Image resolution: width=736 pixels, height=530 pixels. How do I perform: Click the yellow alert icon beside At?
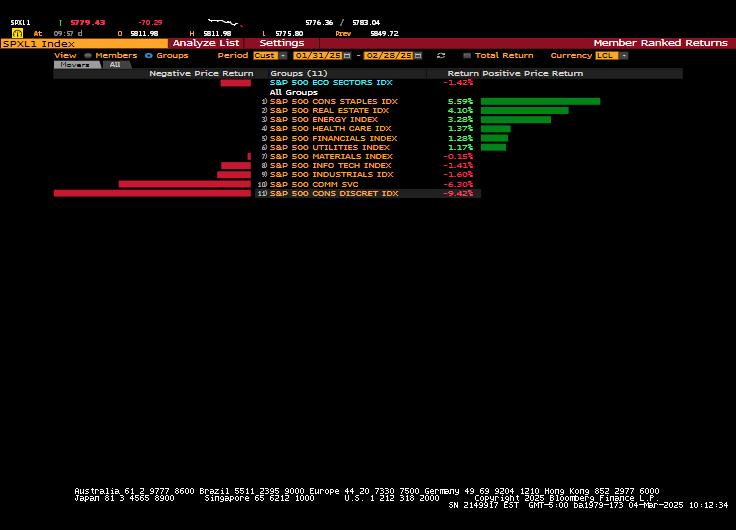click(17, 33)
